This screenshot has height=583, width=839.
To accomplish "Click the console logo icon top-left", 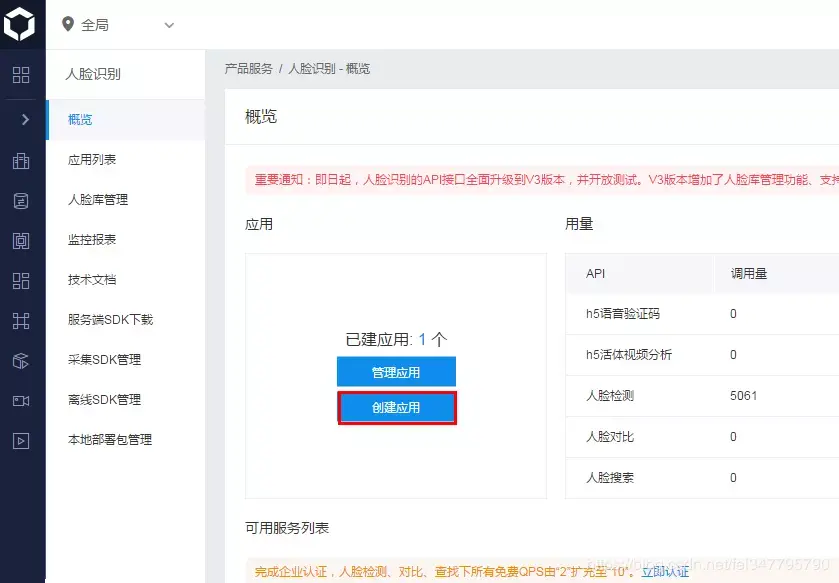I will pos(21,23).
